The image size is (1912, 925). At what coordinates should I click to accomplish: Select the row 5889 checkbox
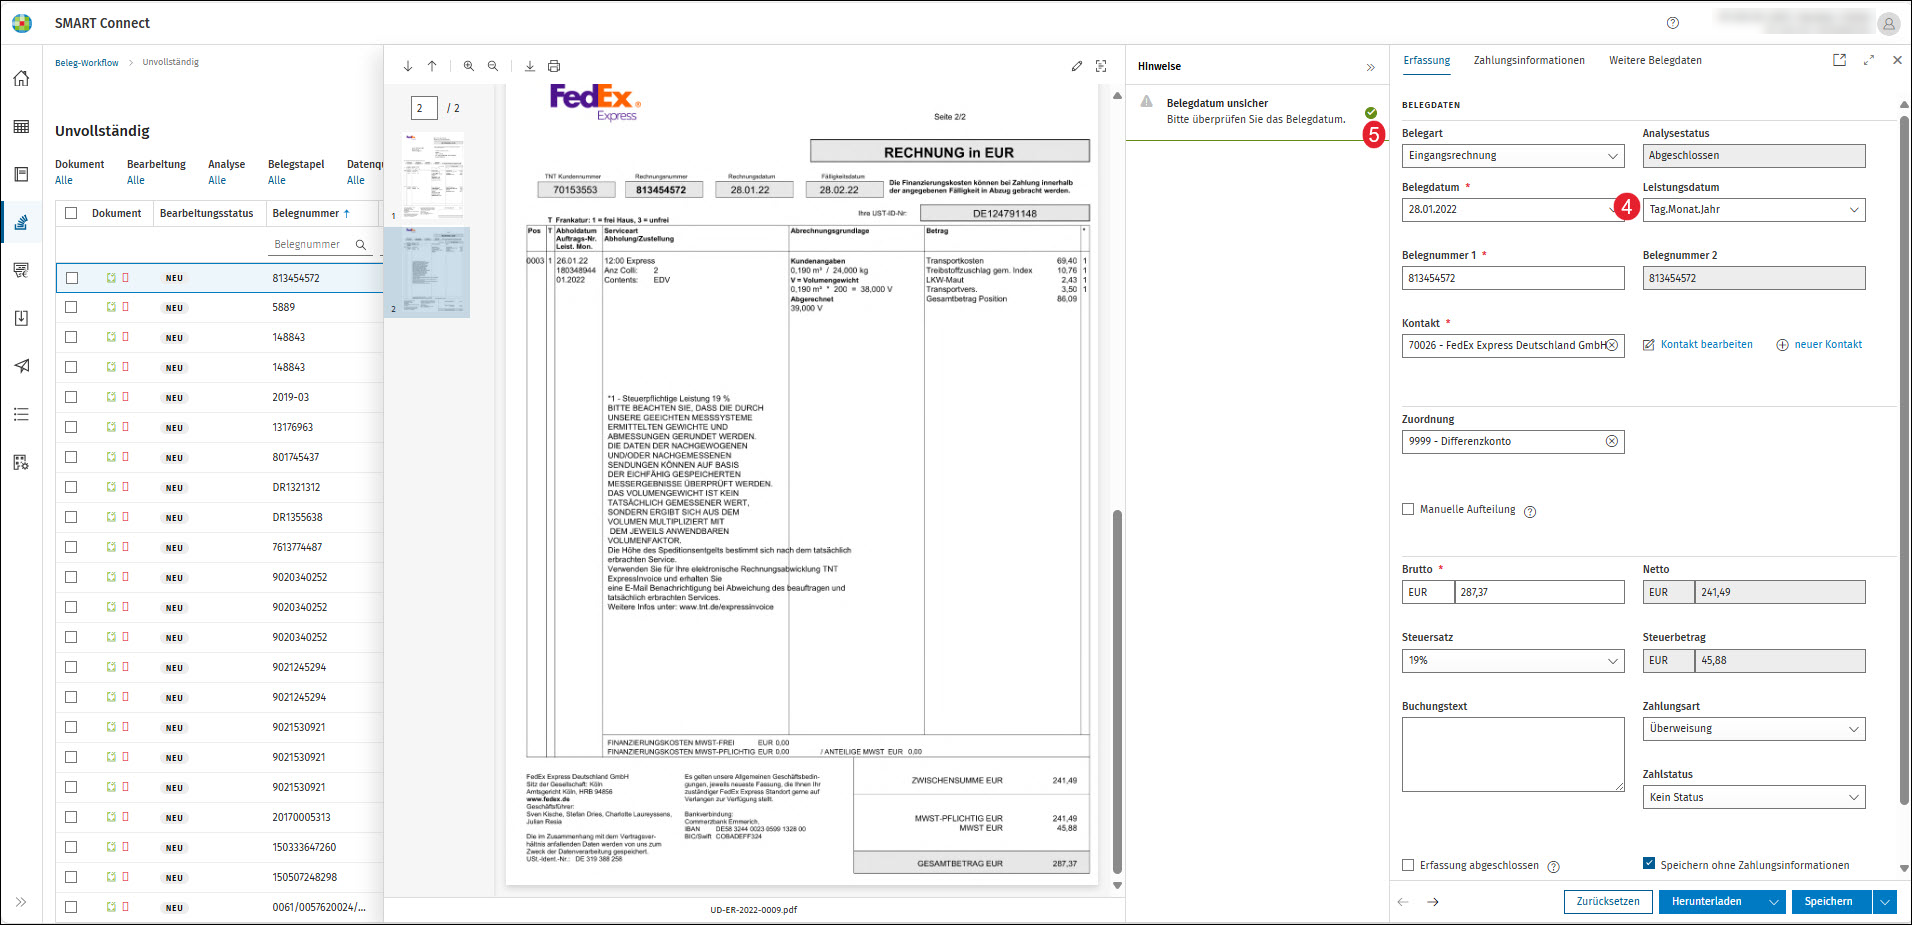click(x=71, y=307)
